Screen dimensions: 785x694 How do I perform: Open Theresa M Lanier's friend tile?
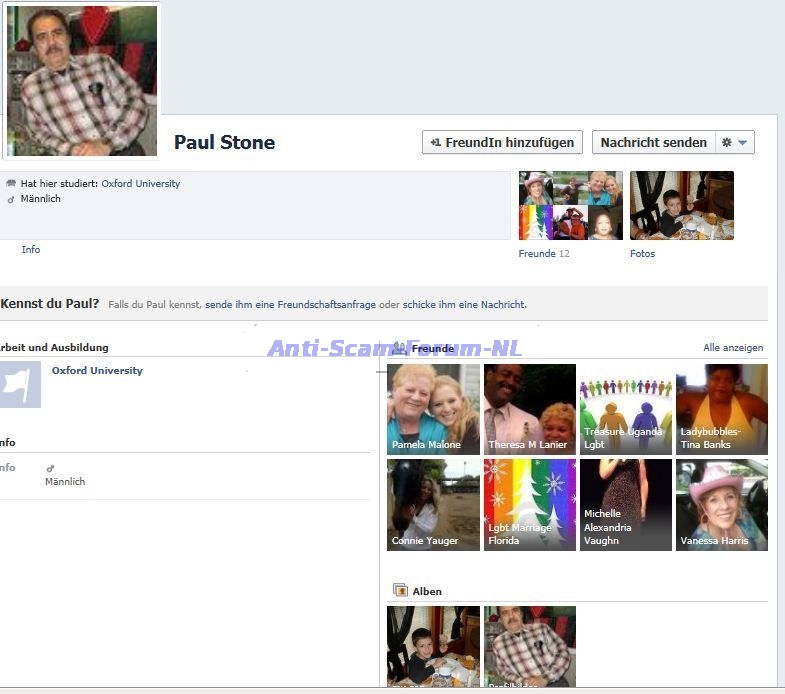tap(529, 409)
